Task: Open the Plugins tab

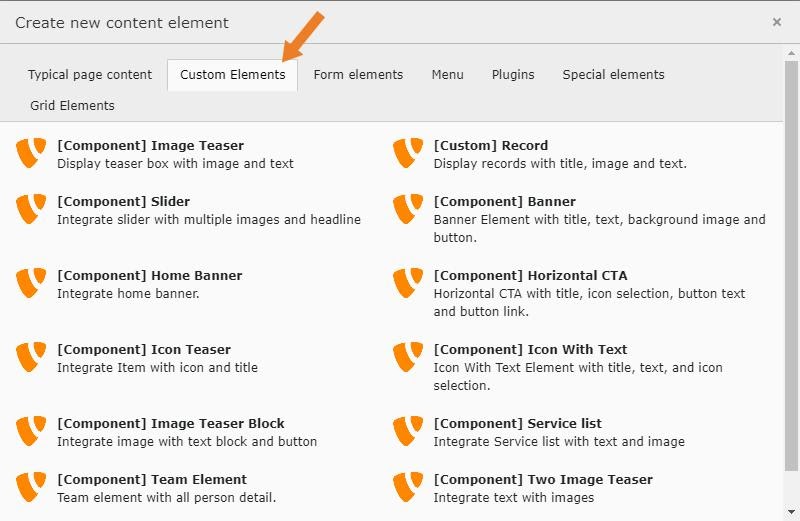Action: click(x=513, y=74)
